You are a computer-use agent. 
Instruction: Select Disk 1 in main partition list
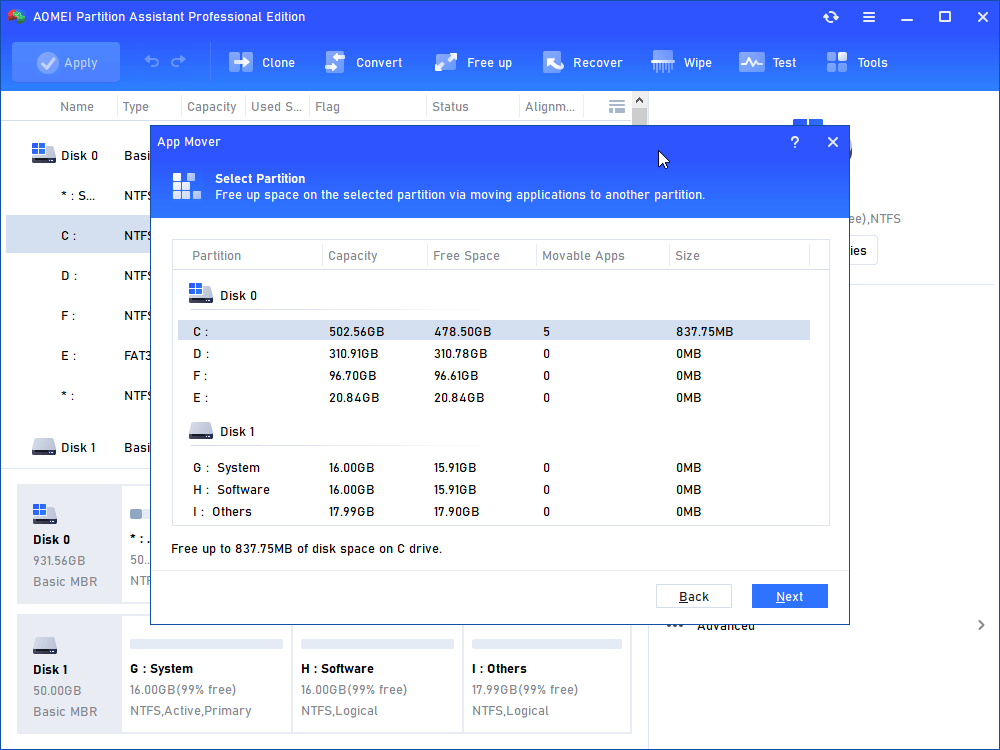[x=78, y=448]
